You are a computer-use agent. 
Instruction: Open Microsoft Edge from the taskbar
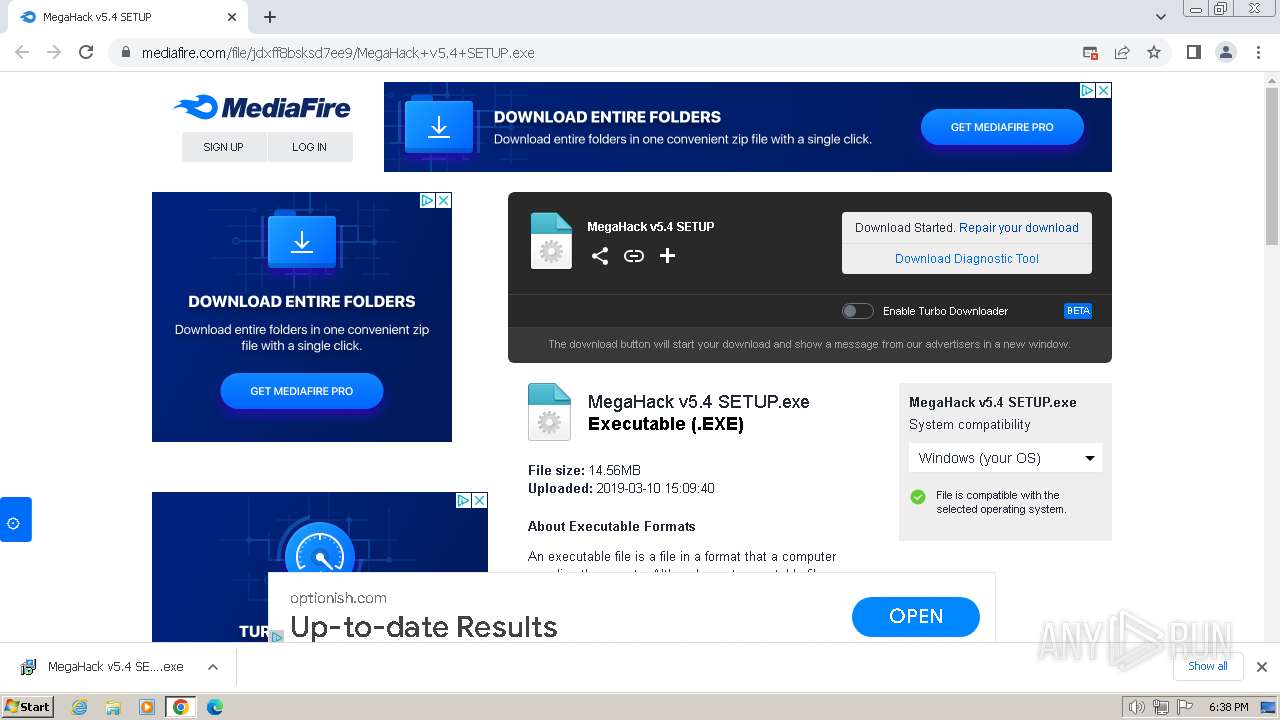214,707
